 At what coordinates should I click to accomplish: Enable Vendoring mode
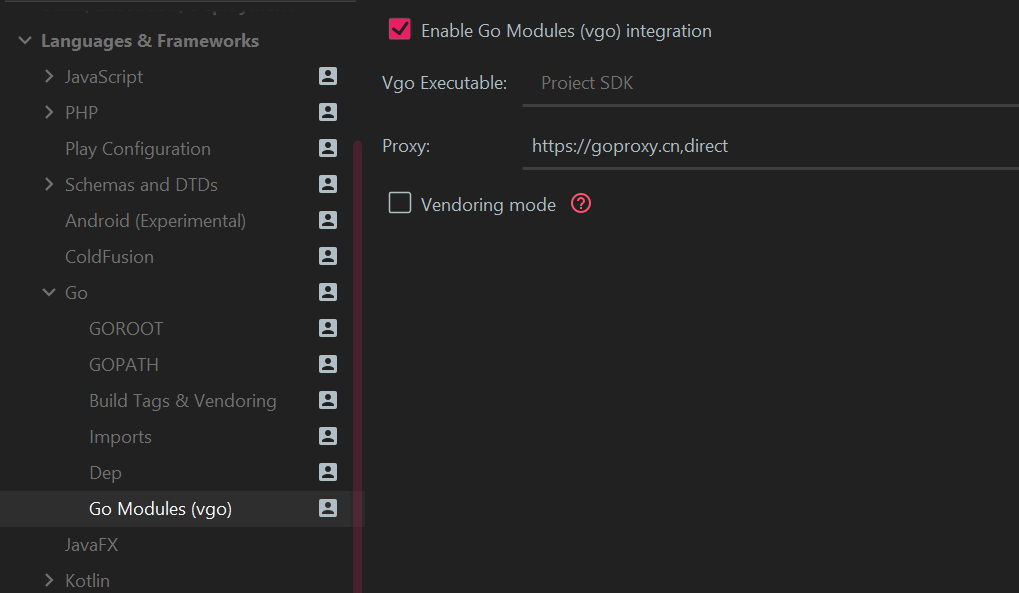(x=399, y=202)
